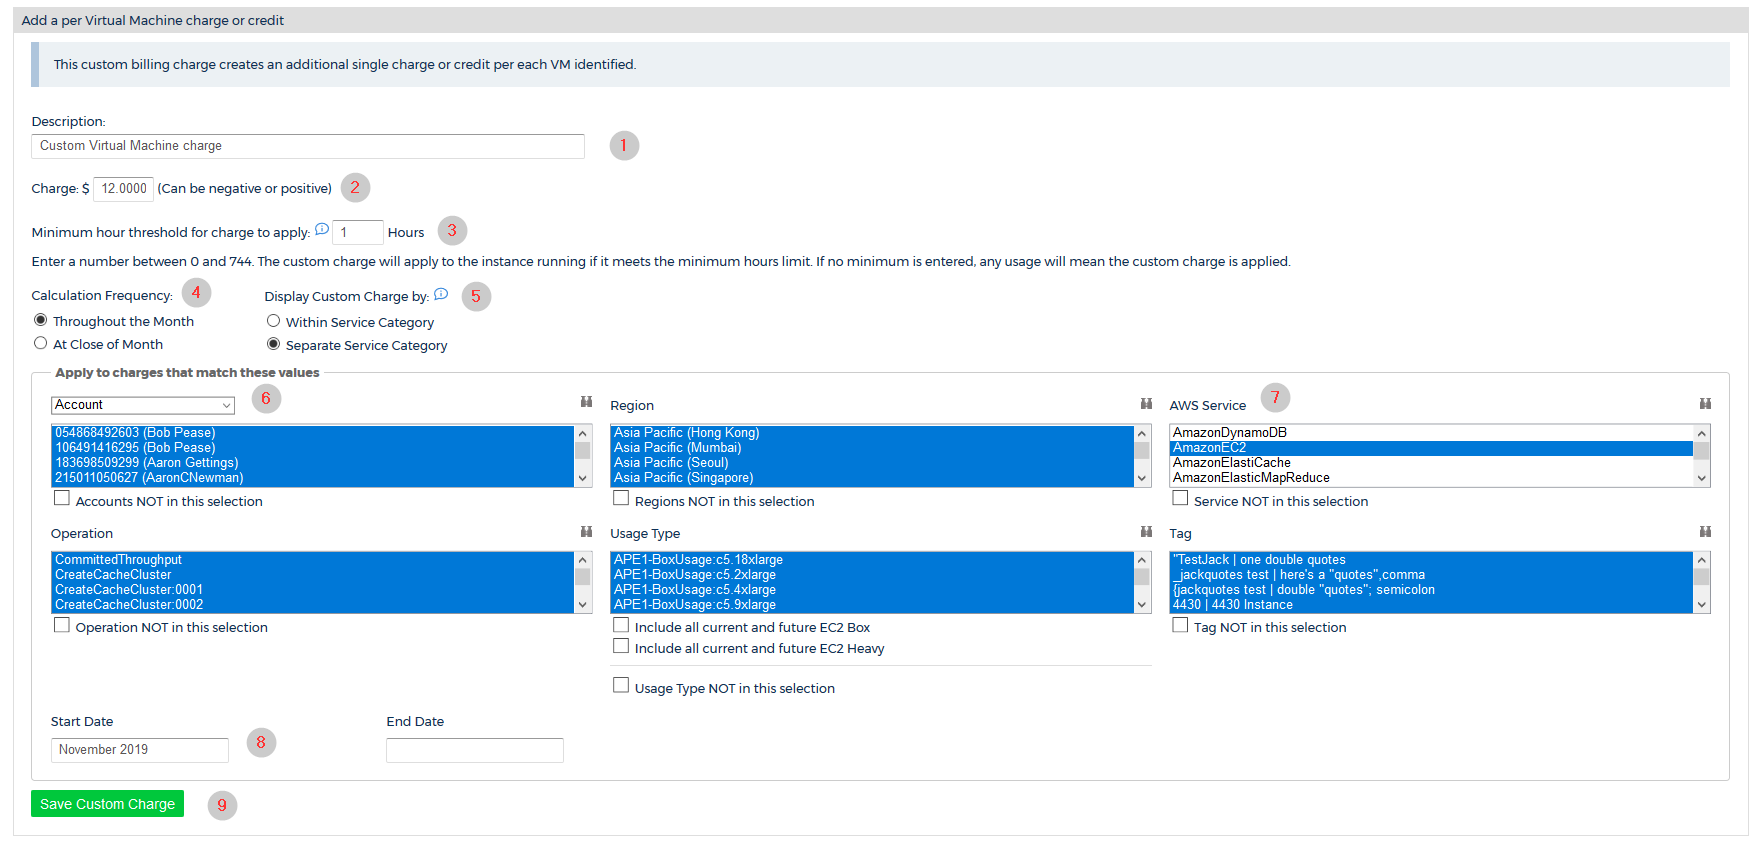1764x842 pixels.
Task: Open the help bubble beside minimum hour threshold
Action: [322, 229]
